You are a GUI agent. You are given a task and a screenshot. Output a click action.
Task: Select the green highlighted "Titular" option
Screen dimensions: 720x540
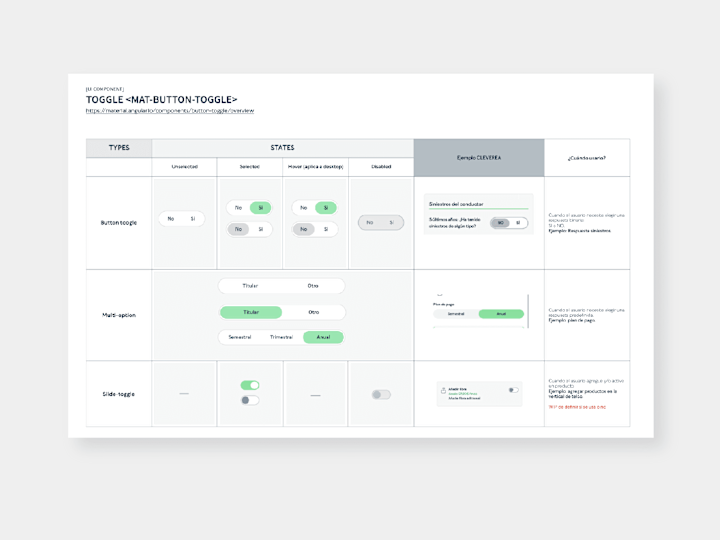(251, 312)
